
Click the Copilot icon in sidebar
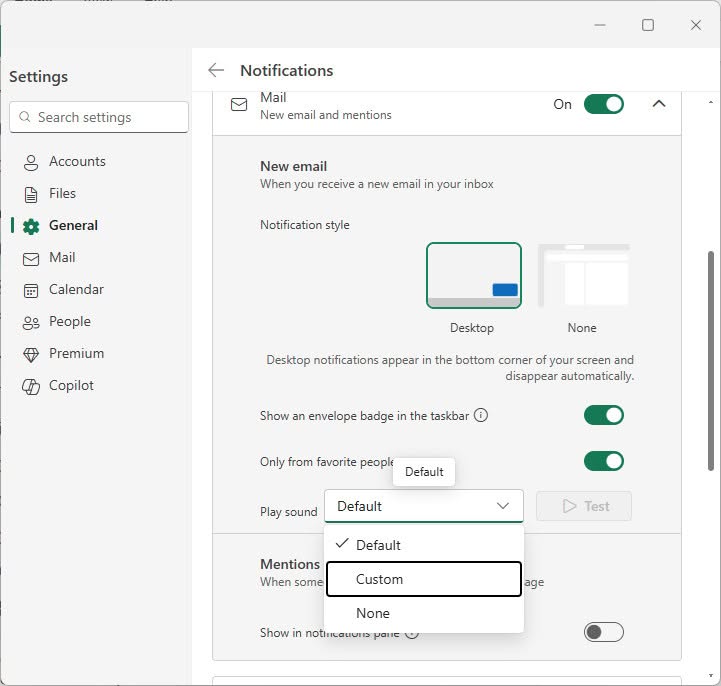click(x=31, y=387)
